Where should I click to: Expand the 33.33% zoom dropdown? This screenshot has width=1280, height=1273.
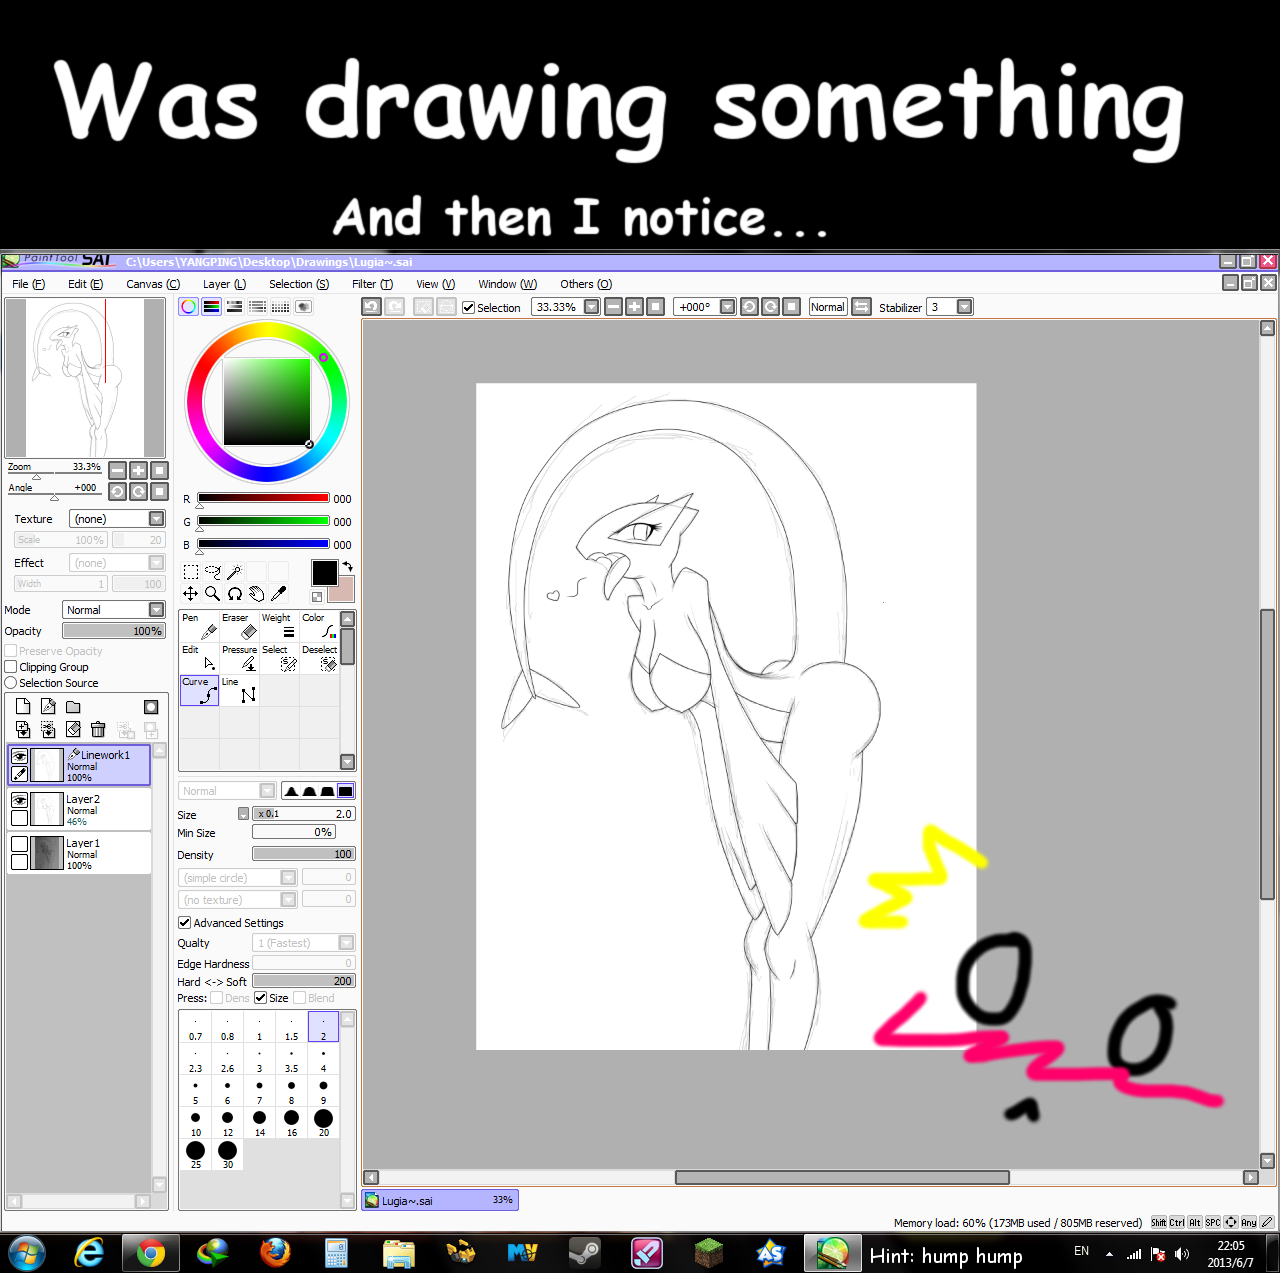(x=591, y=307)
